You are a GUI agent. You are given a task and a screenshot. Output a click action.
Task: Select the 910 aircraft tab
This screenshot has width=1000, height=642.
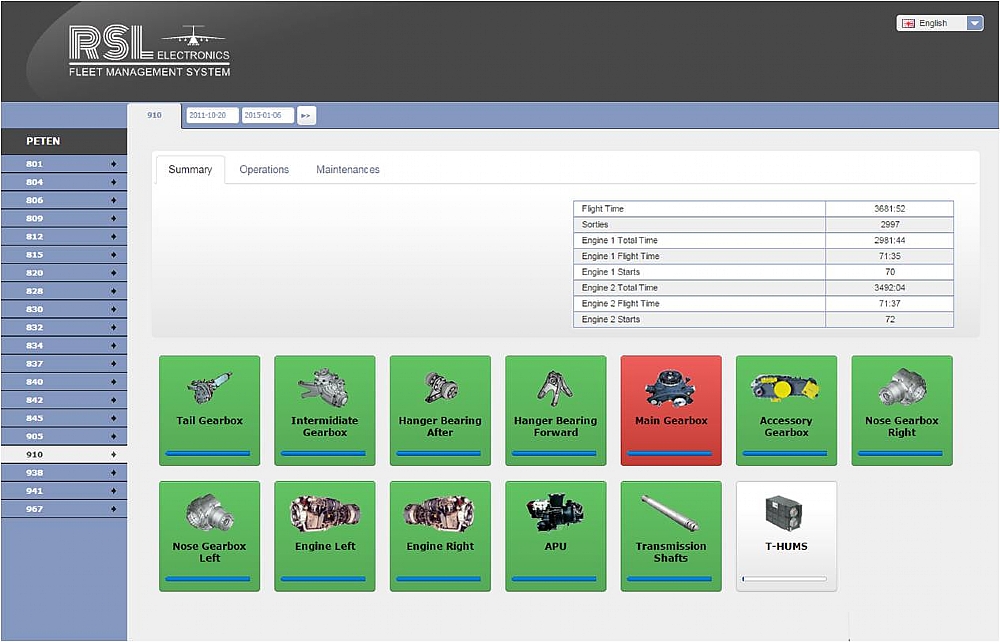(x=154, y=115)
